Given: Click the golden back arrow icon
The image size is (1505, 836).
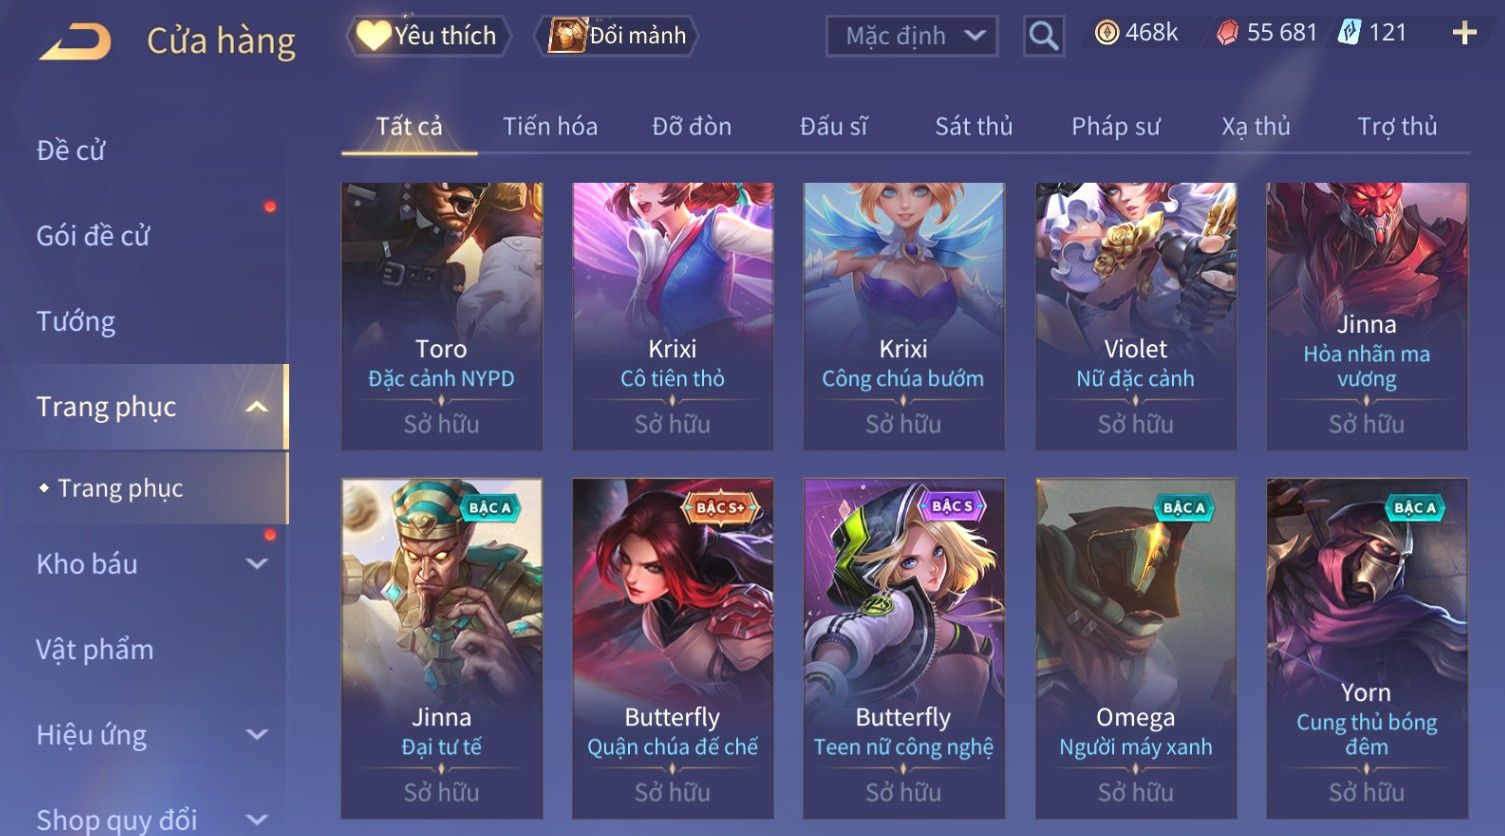Looking at the screenshot, I should [x=75, y=42].
